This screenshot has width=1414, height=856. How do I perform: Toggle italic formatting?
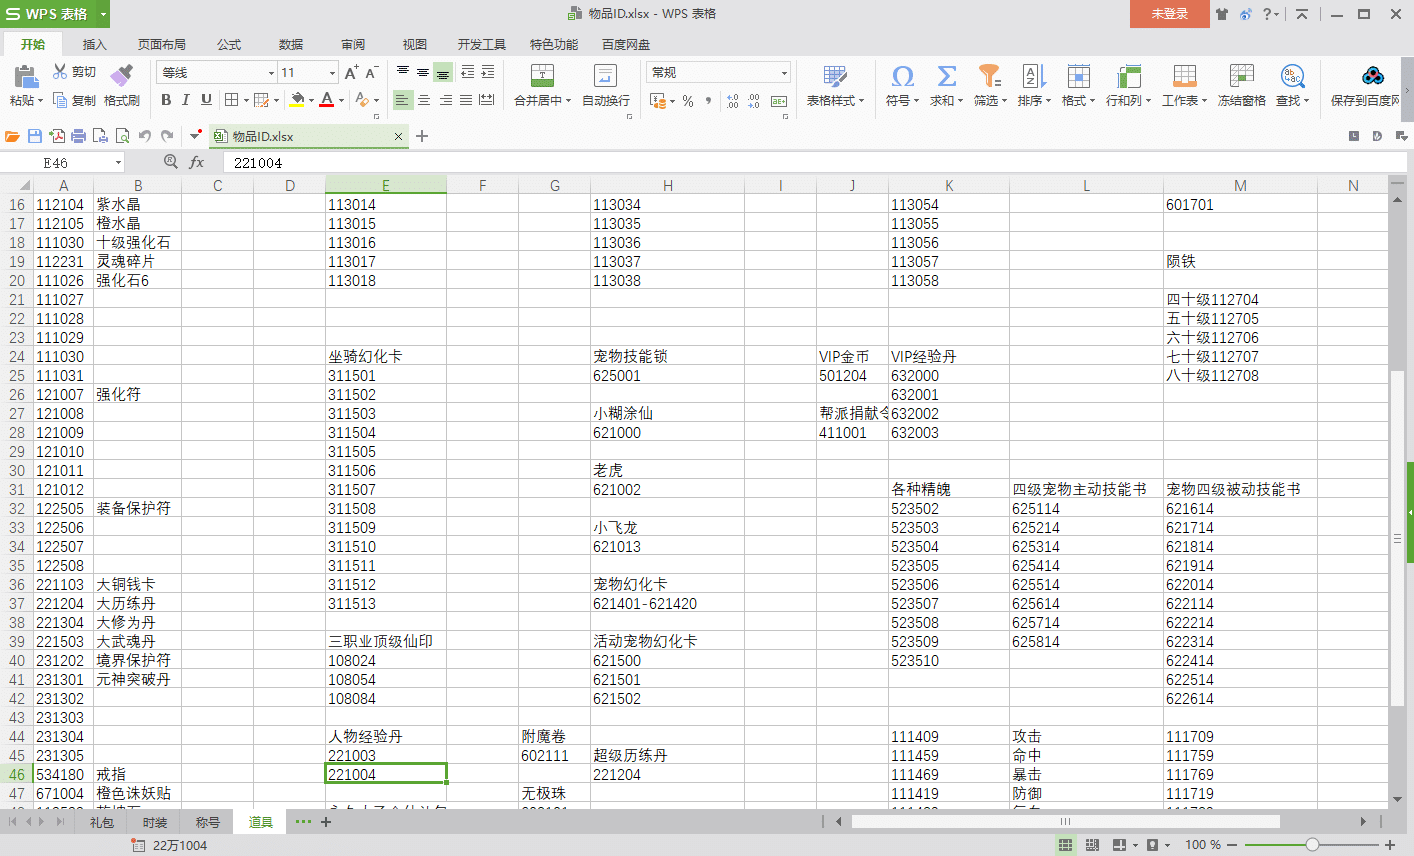[x=186, y=100]
